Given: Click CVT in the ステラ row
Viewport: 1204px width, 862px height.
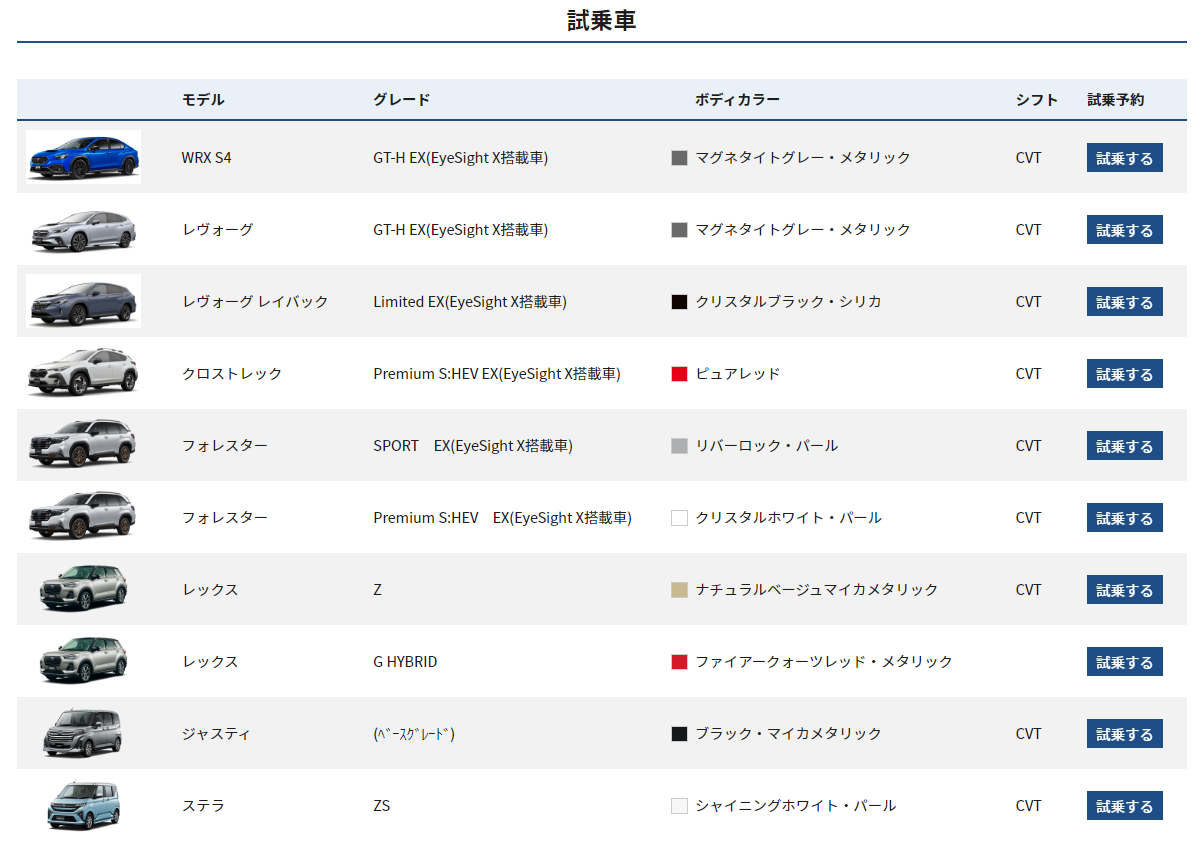Looking at the screenshot, I should [1029, 806].
